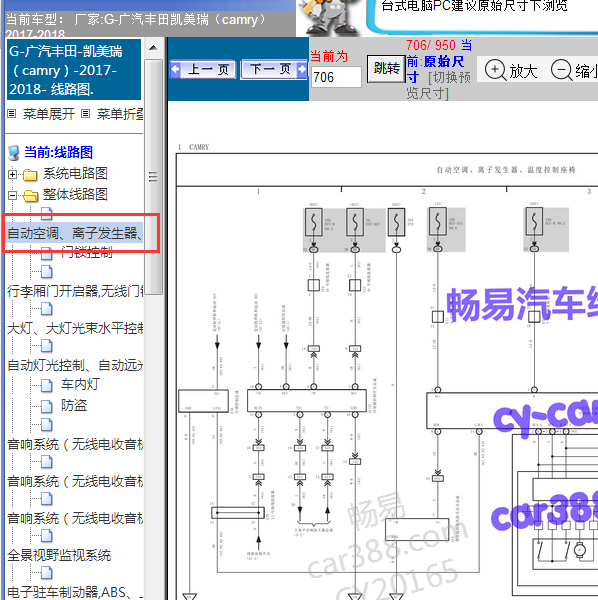Collapse all menus with 菜单折叠
598x600 pixels.
(120, 114)
